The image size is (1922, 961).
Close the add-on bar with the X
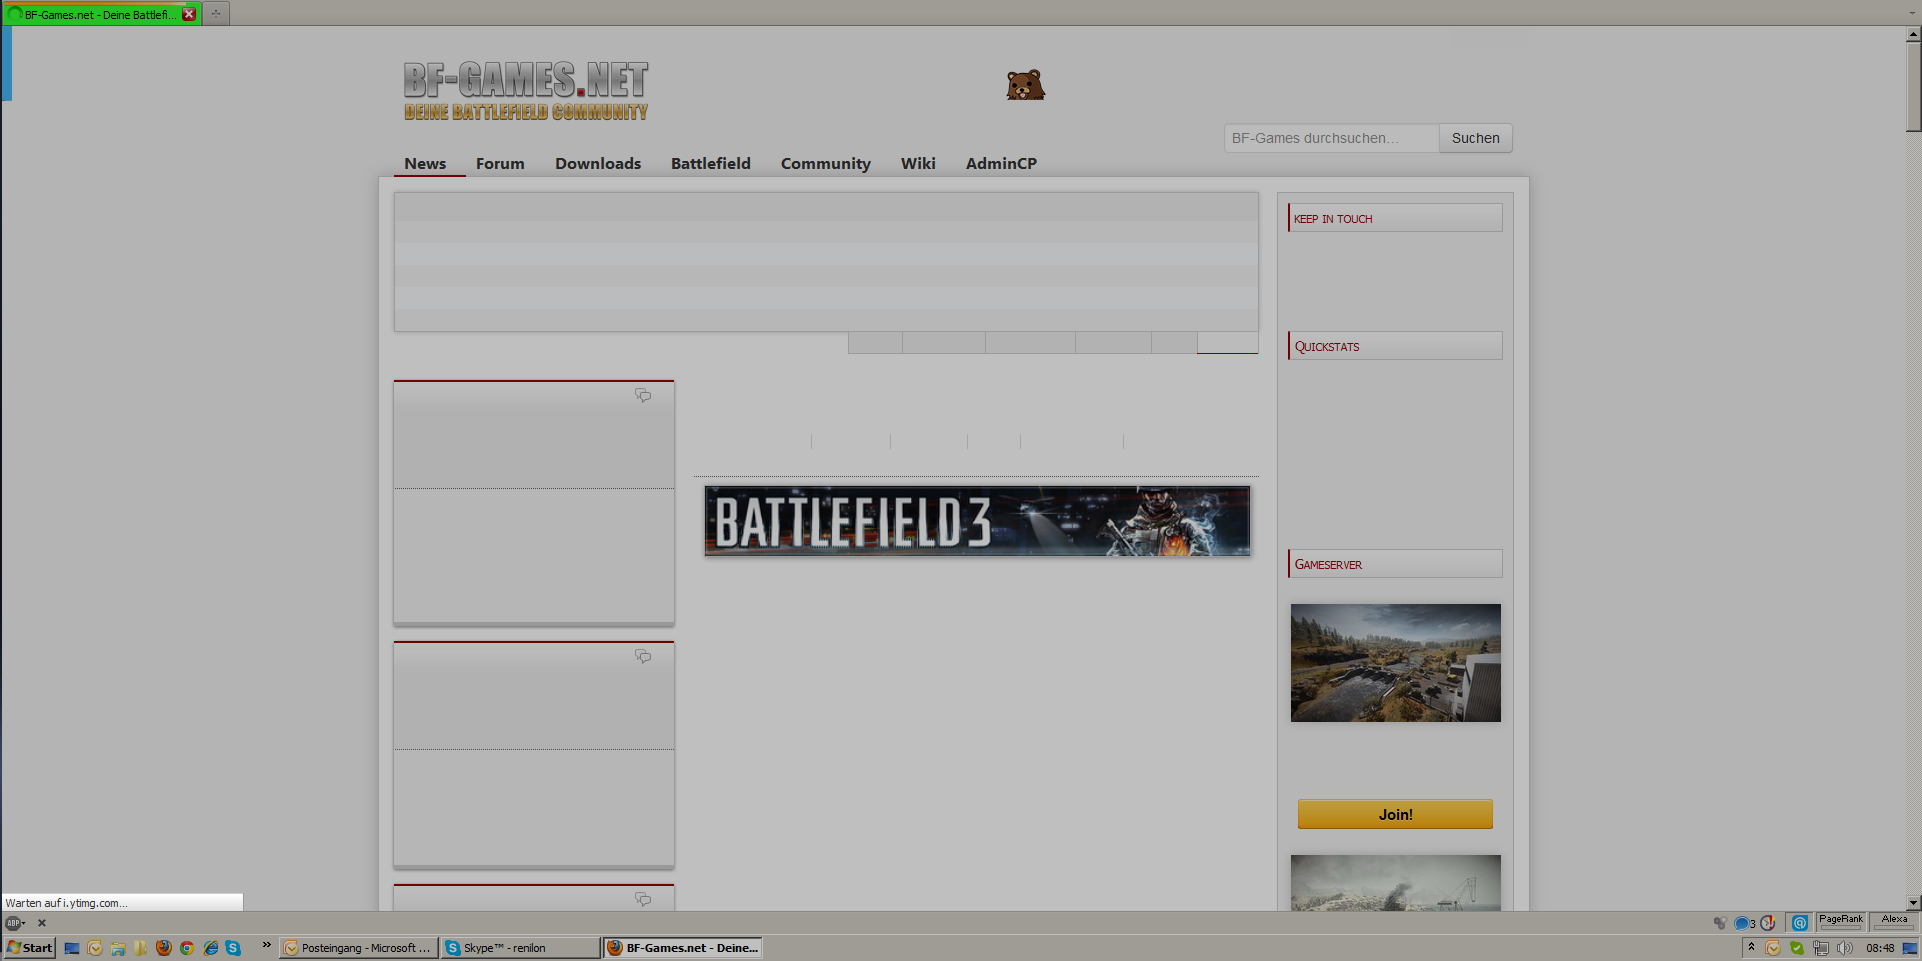click(42, 923)
